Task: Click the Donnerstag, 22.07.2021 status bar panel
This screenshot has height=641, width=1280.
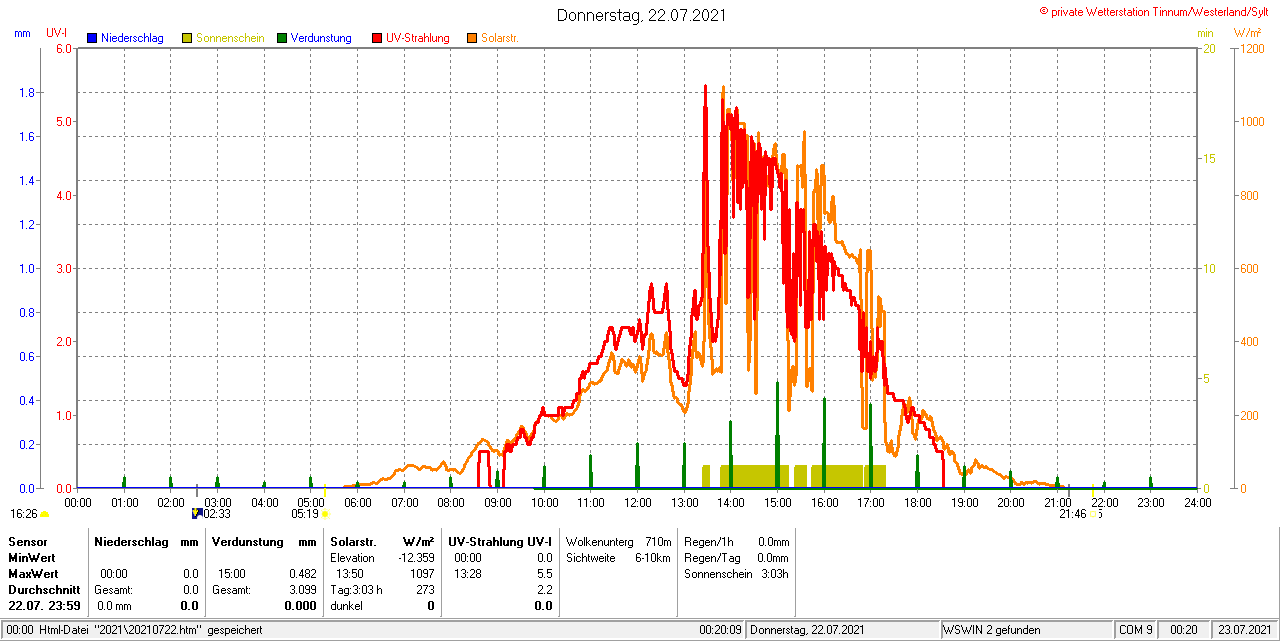Action: coord(843,630)
